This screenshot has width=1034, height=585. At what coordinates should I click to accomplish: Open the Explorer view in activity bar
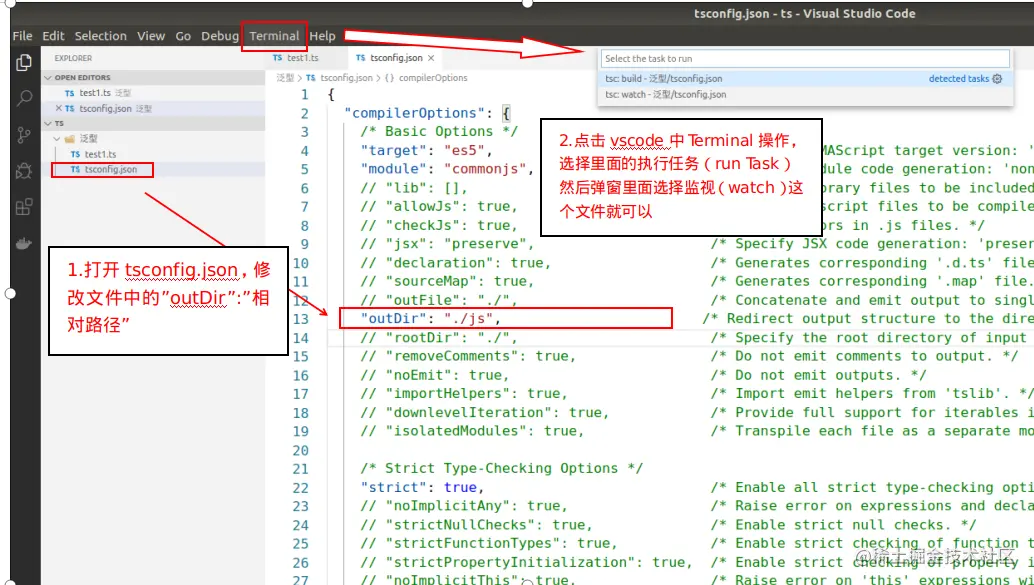24,63
